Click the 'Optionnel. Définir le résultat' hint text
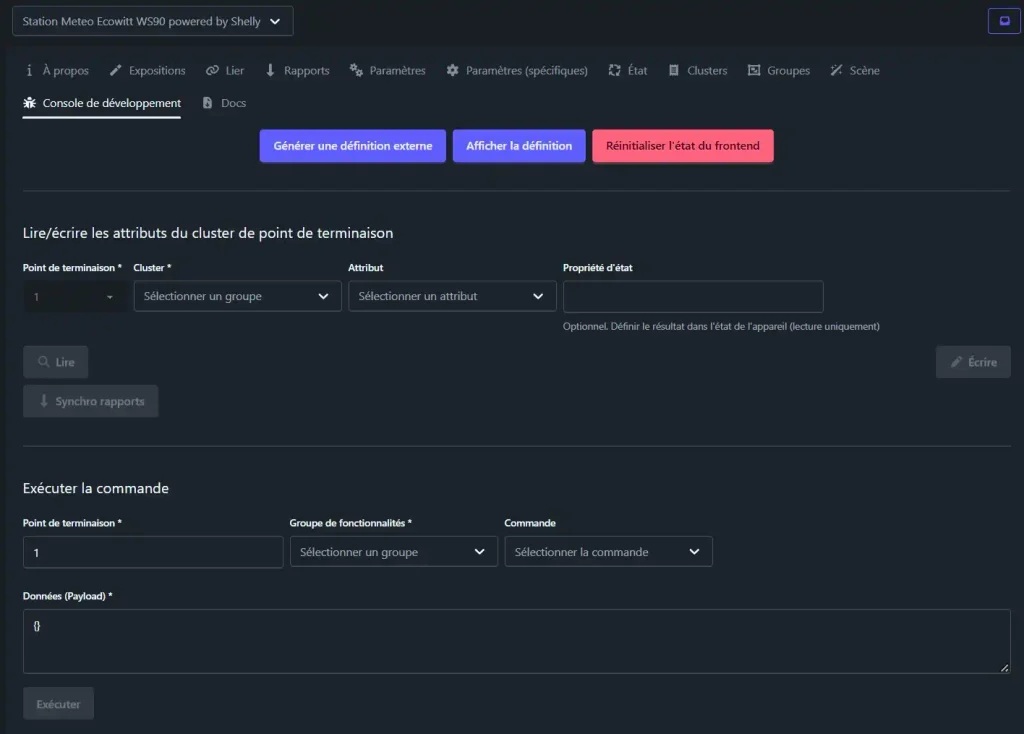 [x=721, y=327]
